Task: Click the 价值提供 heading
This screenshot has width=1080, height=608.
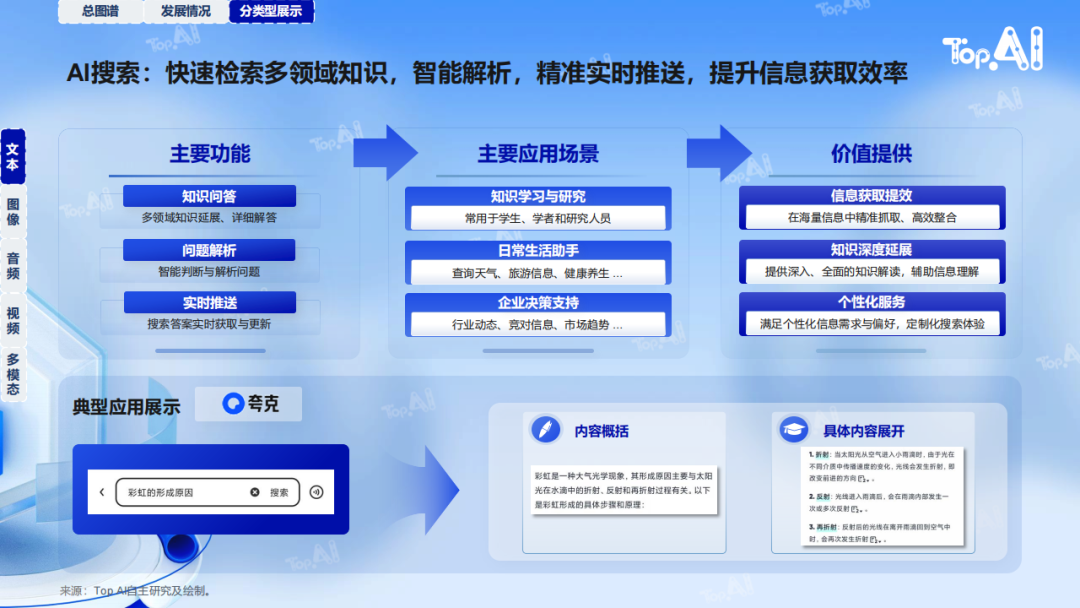Action: pyautogui.click(x=871, y=154)
